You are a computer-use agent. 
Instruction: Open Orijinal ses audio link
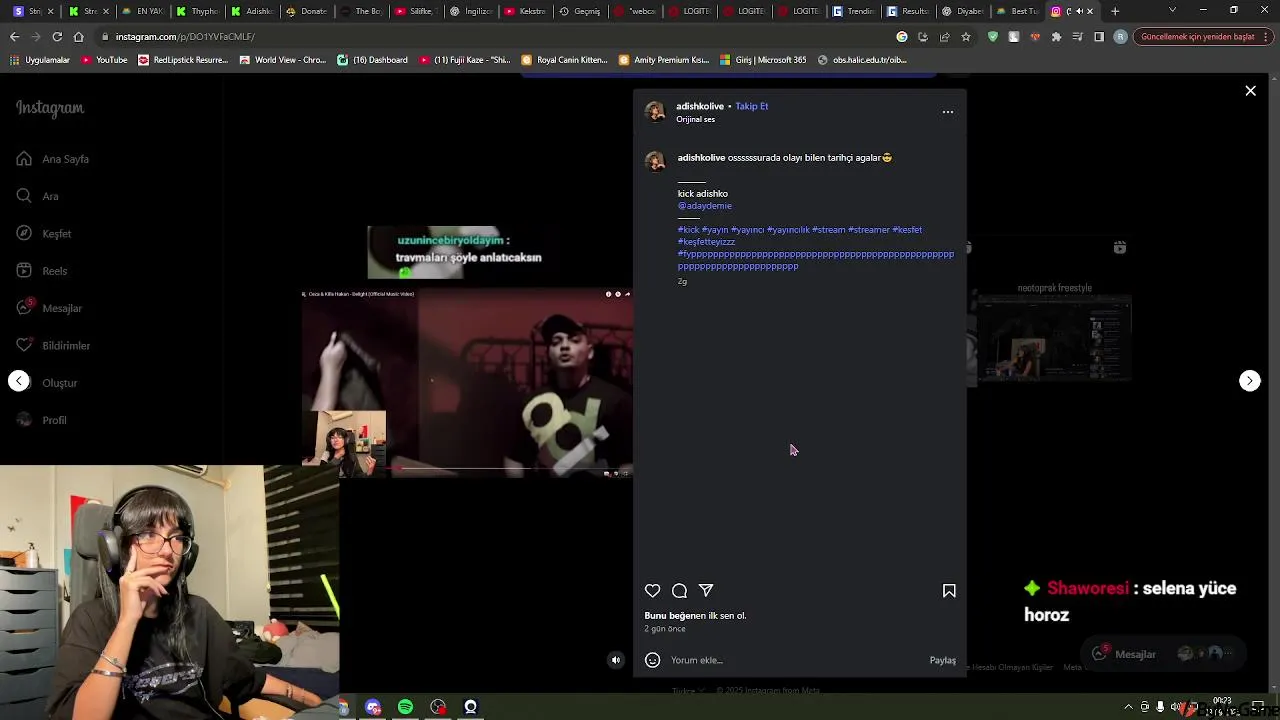(x=695, y=120)
